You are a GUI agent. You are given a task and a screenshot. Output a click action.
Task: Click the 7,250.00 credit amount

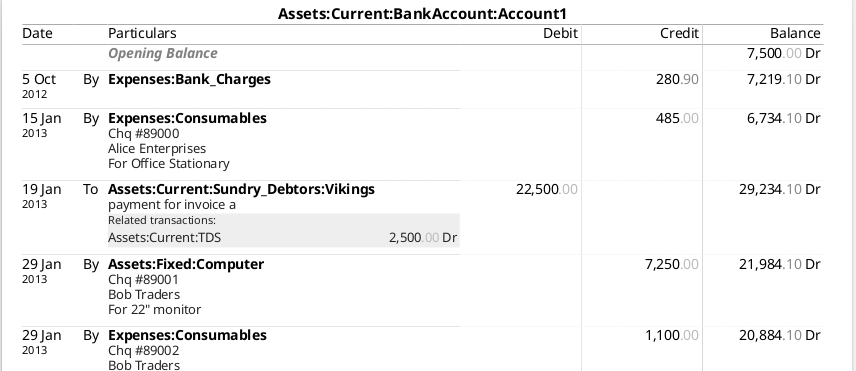coord(671,264)
